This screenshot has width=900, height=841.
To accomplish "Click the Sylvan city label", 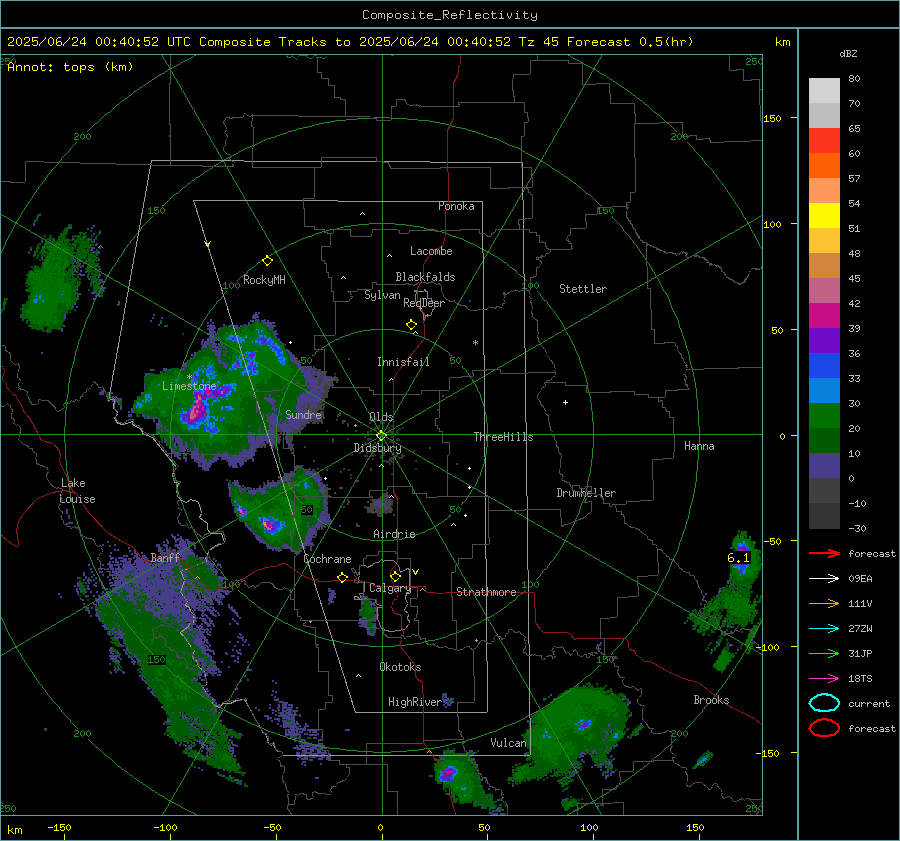I will pyautogui.click(x=382, y=295).
